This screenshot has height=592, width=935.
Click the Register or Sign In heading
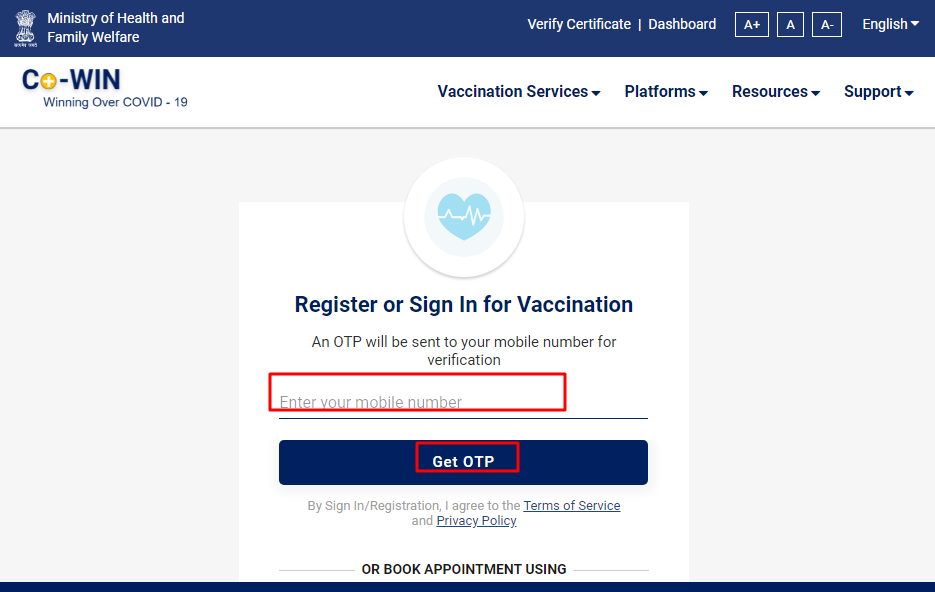pyautogui.click(x=463, y=305)
